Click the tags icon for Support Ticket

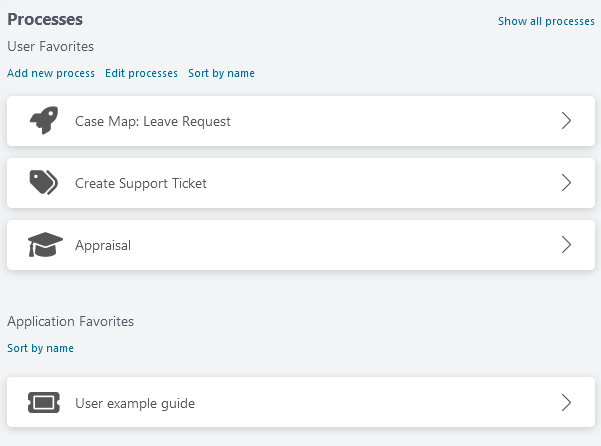pyautogui.click(x=43, y=183)
